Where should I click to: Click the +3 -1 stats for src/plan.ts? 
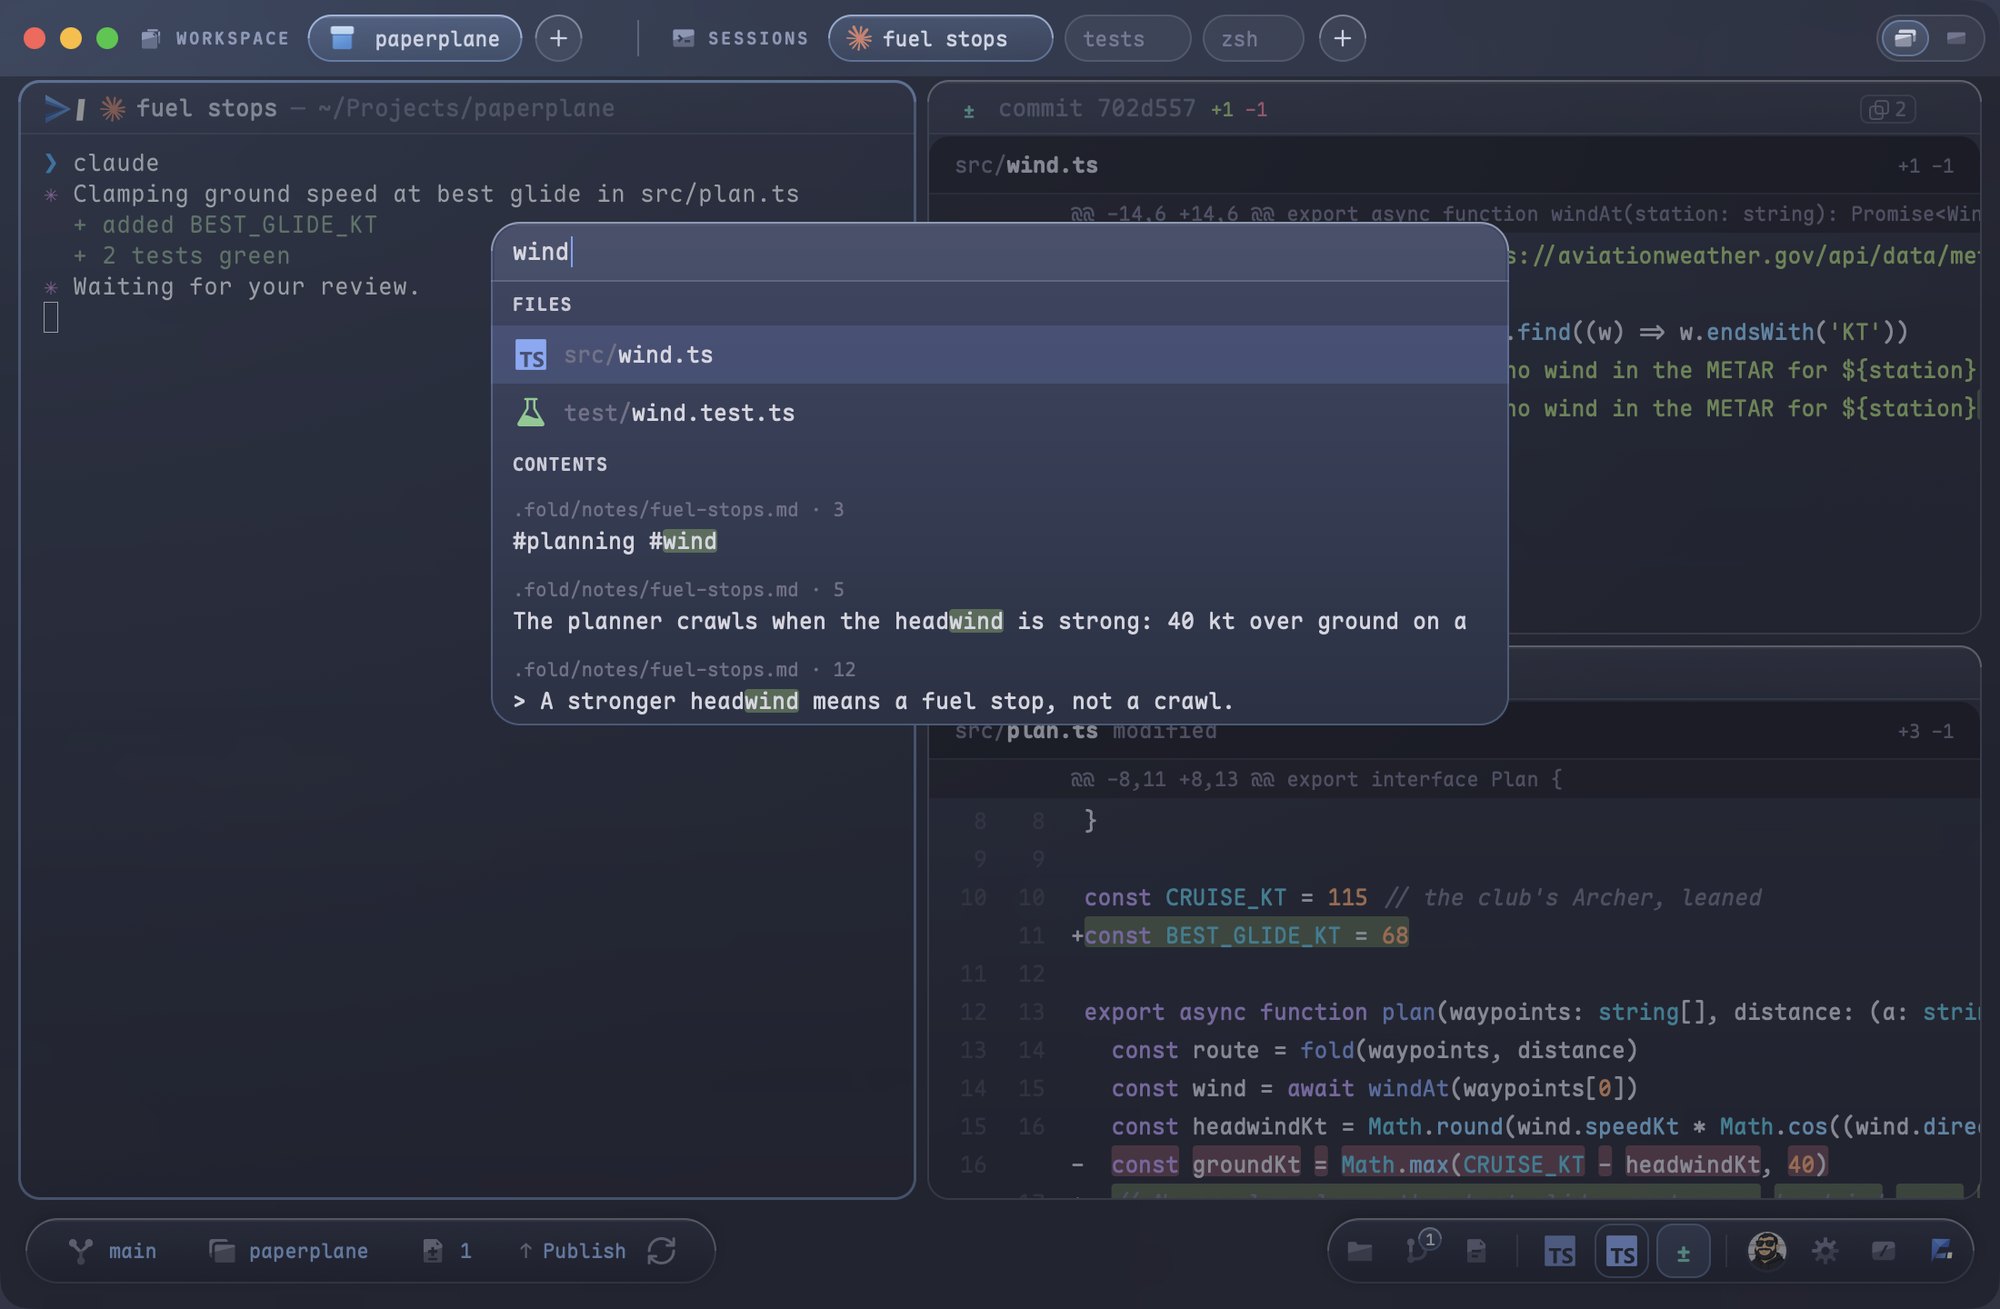(1925, 732)
